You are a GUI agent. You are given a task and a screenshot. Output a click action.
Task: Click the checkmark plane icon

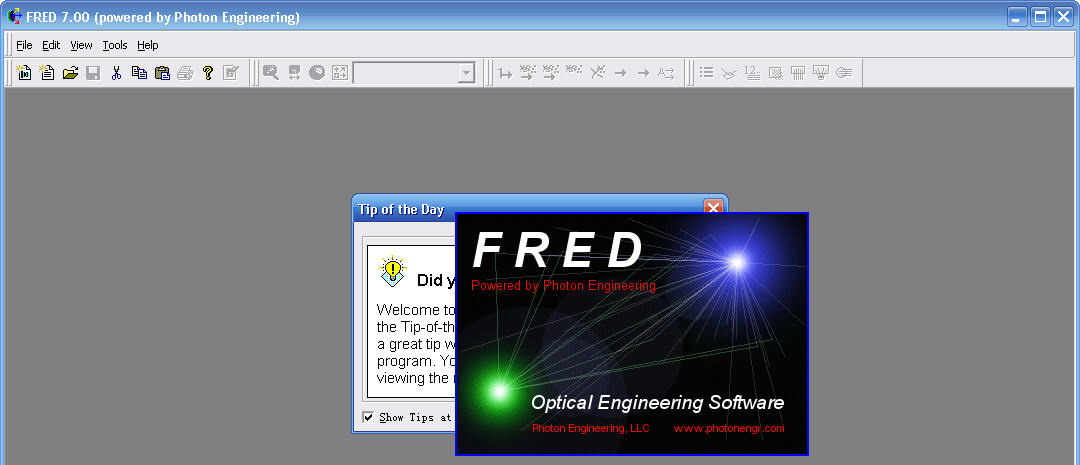click(x=729, y=72)
